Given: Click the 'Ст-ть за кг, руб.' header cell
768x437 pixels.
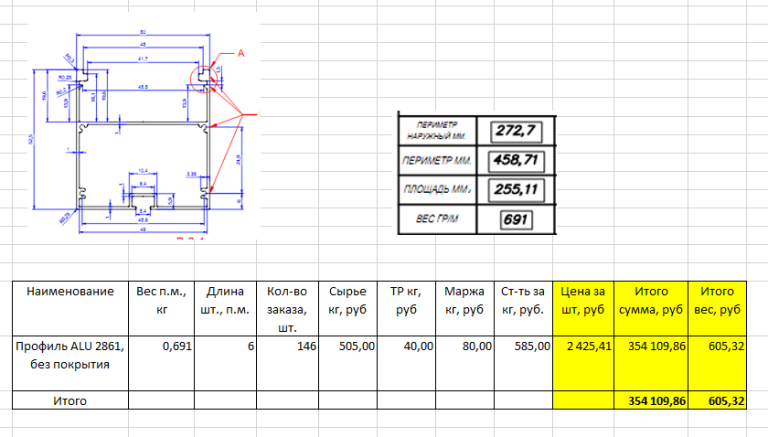Looking at the screenshot, I should (523, 309).
